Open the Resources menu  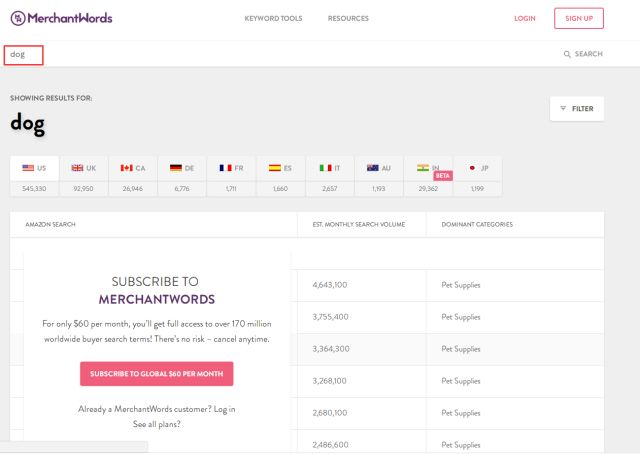coord(348,18)
